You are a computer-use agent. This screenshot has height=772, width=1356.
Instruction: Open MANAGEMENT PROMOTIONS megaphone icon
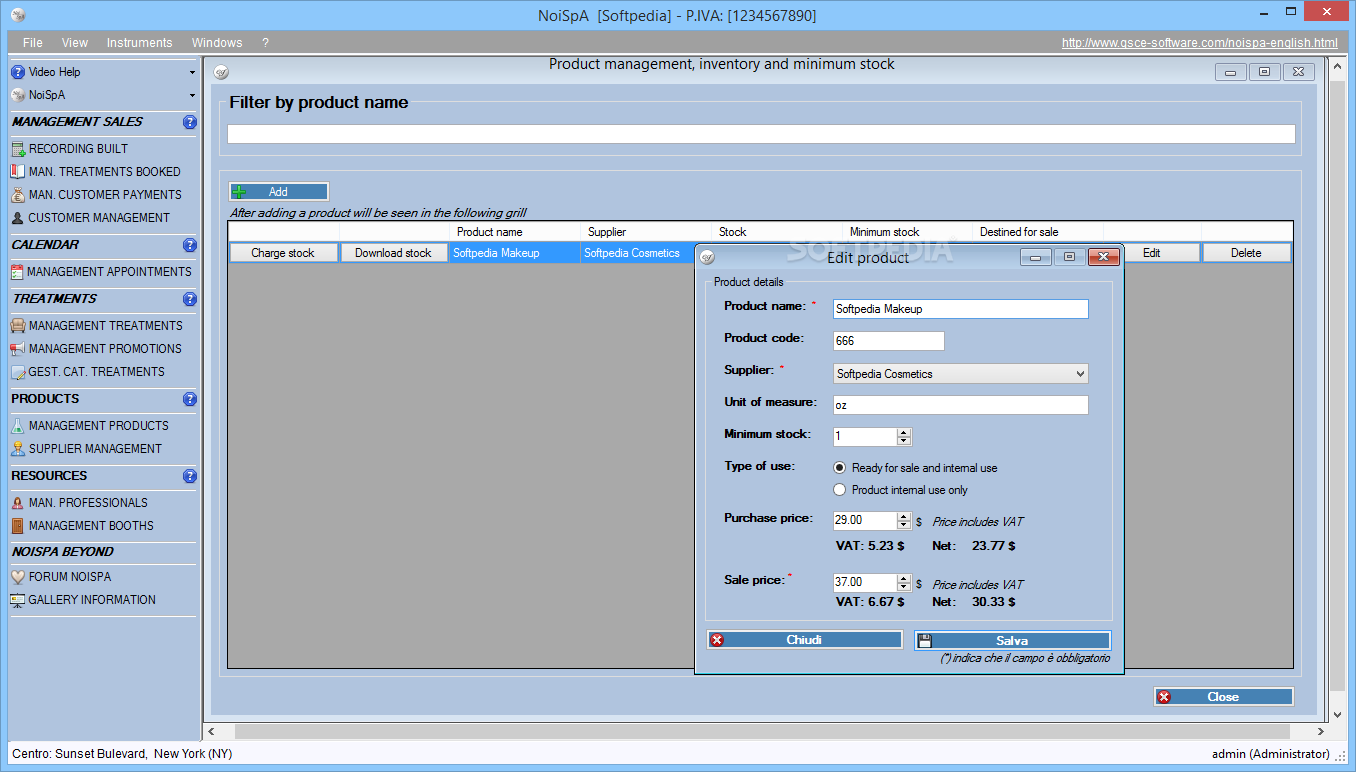[x=18, y=349]
